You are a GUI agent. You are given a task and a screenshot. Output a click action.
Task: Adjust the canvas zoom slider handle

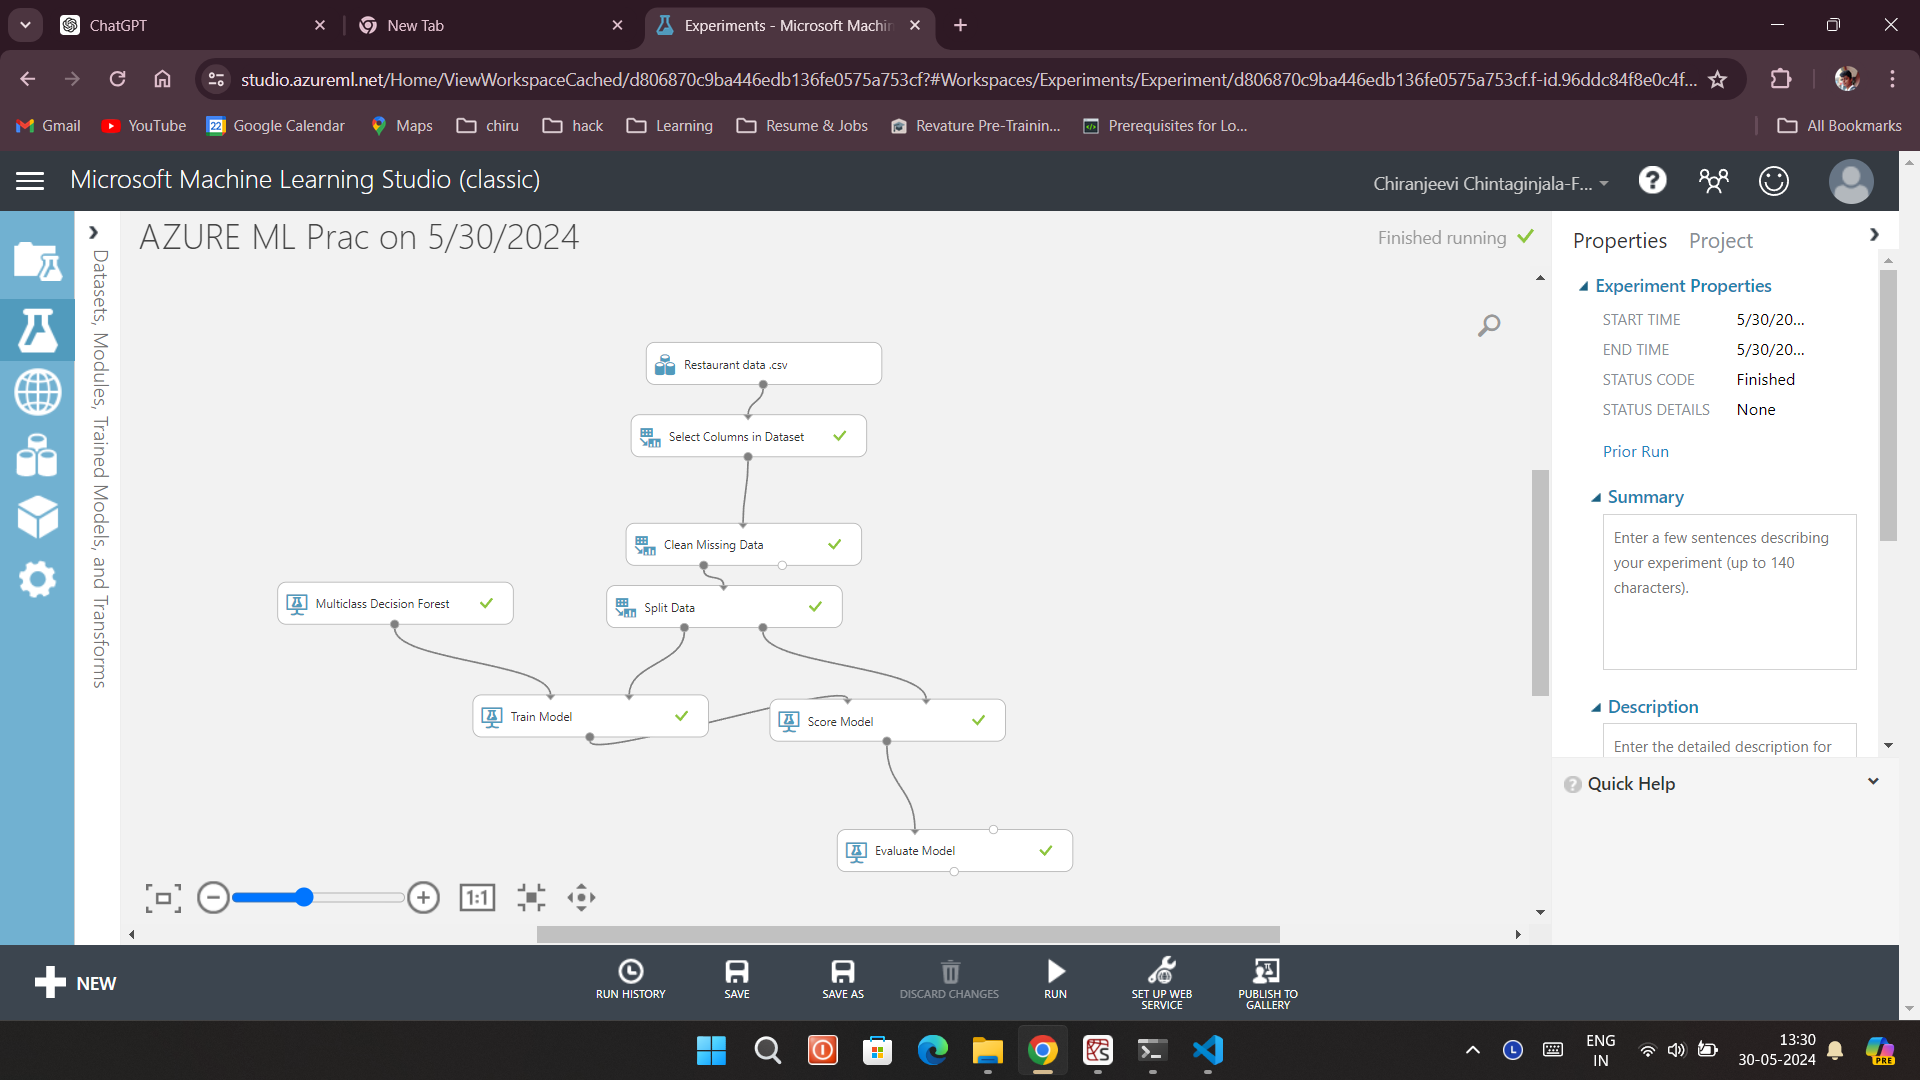tap(304, 898)
